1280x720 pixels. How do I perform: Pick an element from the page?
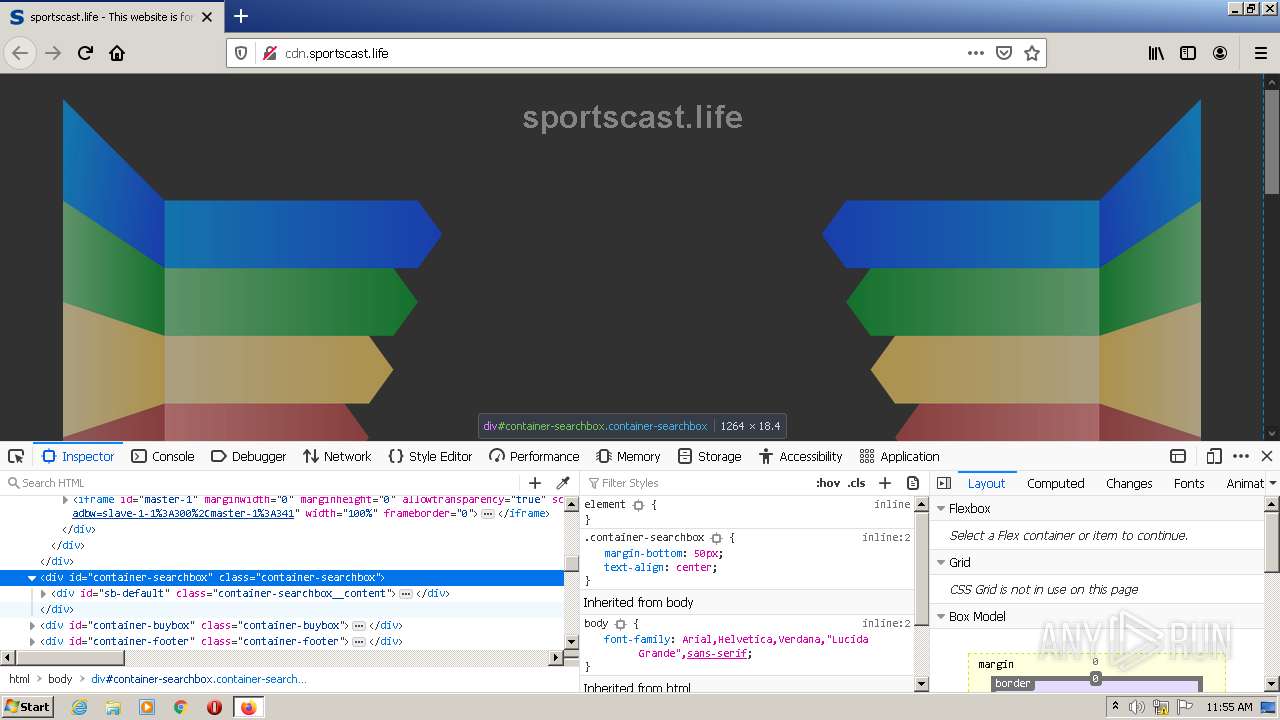[16, 456]
